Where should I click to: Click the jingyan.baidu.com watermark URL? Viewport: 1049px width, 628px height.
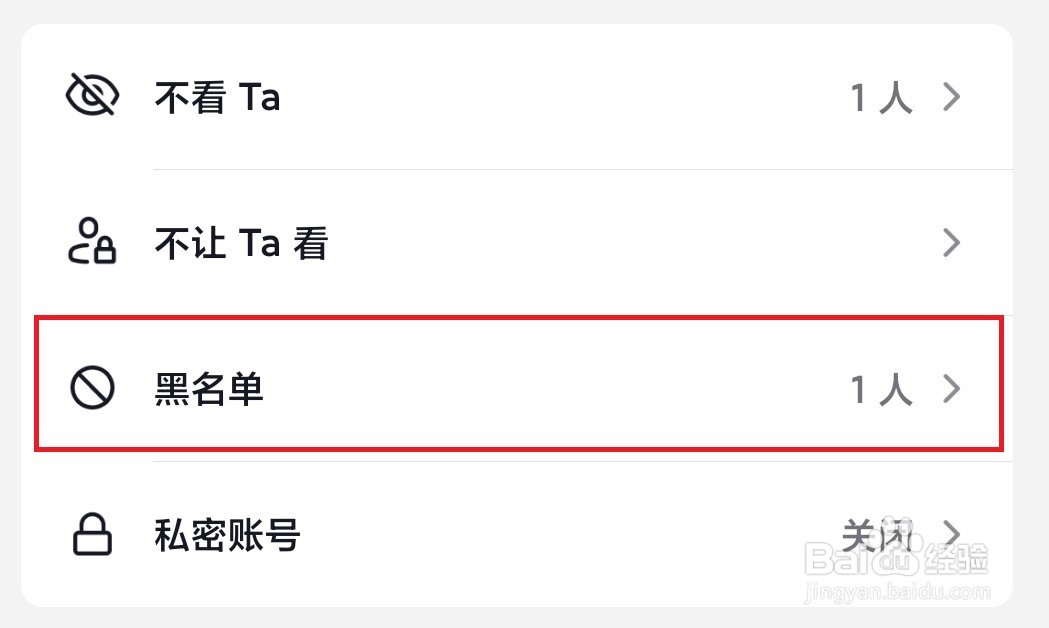point(895,592)
